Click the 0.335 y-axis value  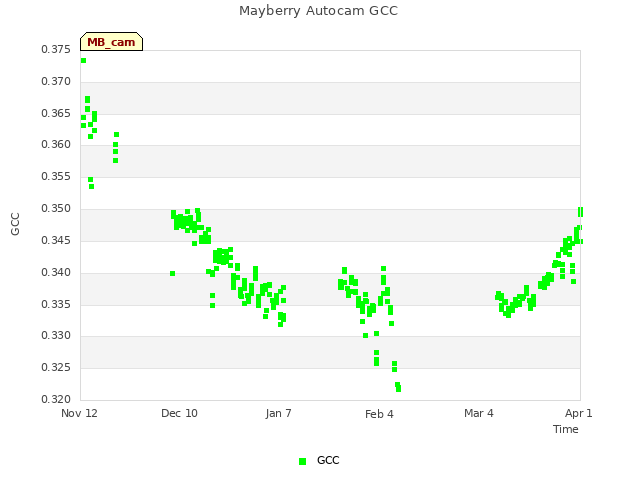(x=56, y=304)
